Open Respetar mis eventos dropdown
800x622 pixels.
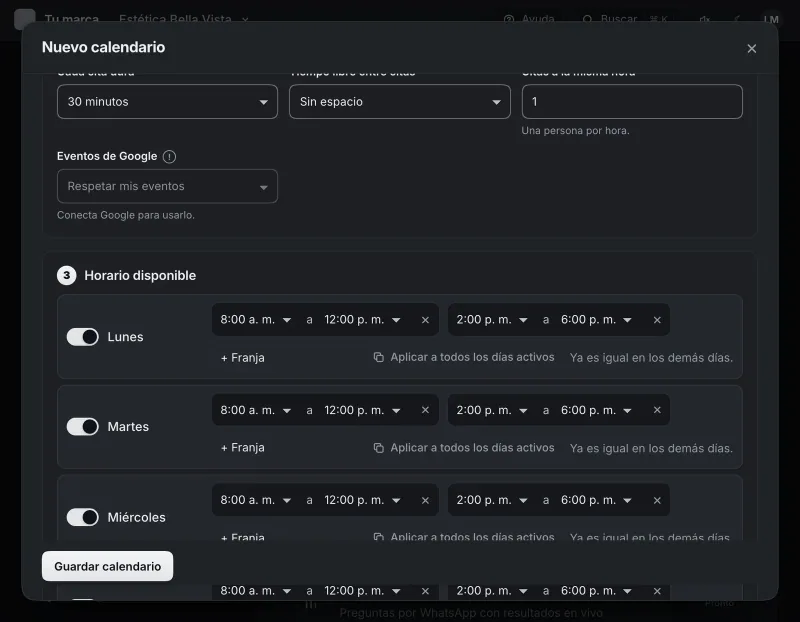click(x=167, y=186)
